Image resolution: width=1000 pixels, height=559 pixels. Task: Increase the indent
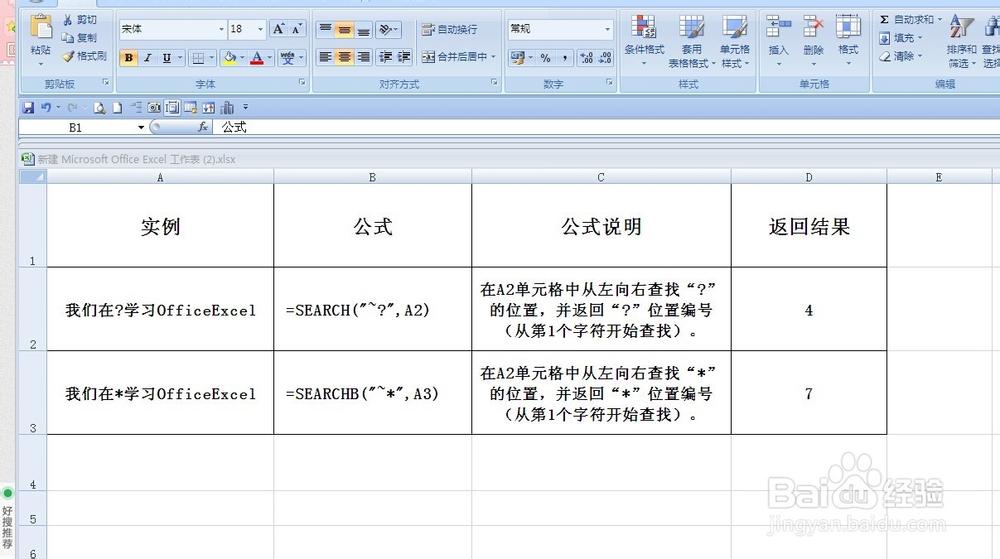click(x=404, y=57)
